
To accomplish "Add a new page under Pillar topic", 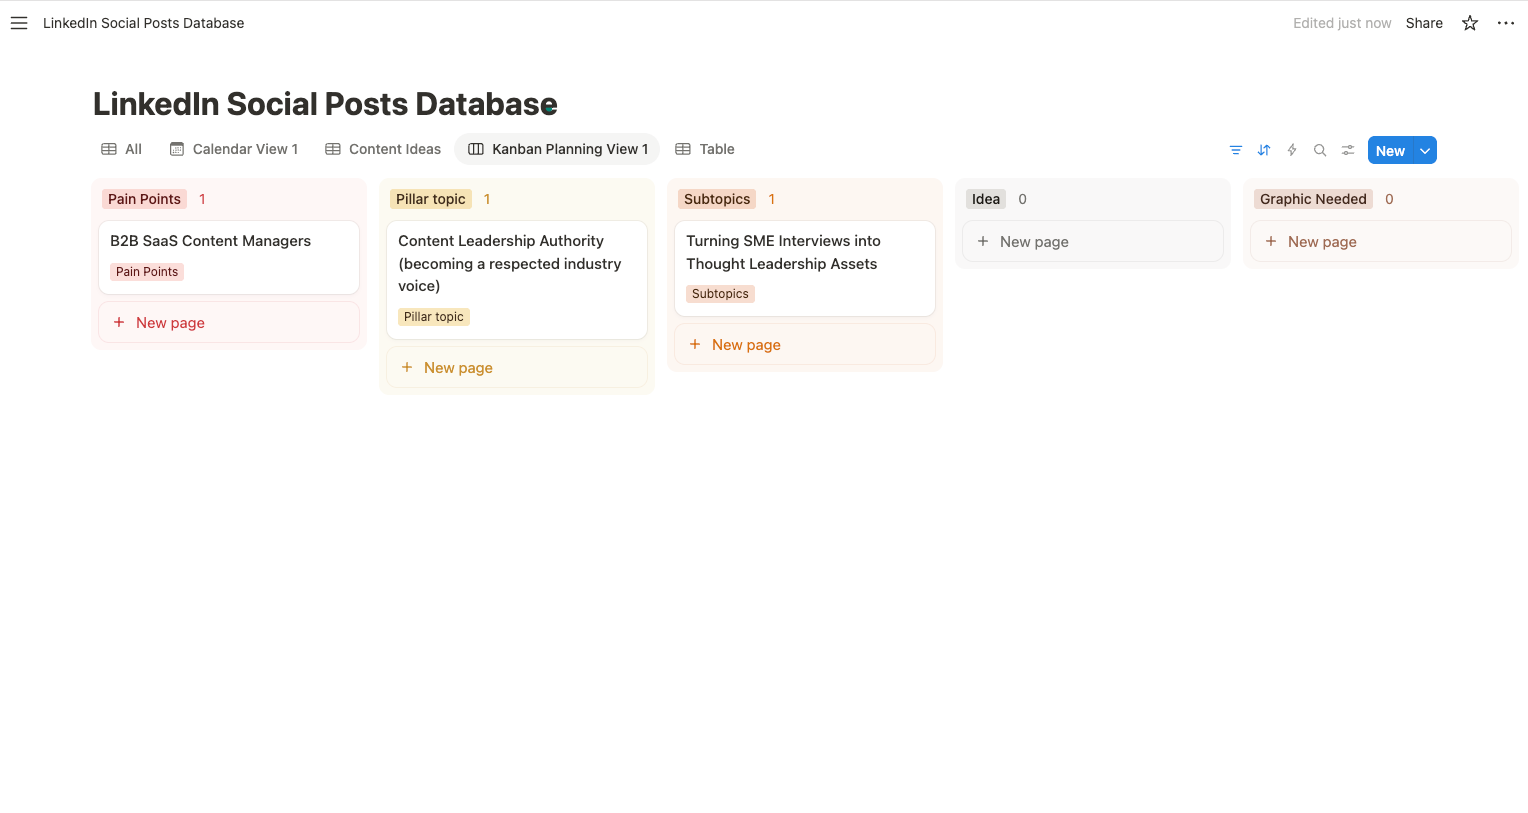I will (517, 367).
